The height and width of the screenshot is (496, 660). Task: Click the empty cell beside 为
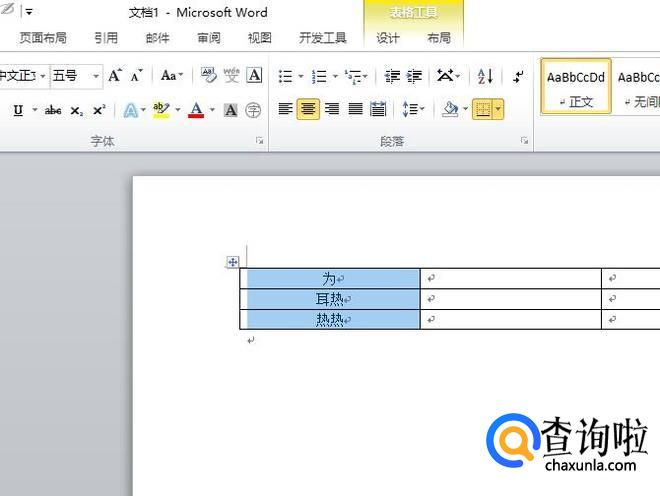[511, 278]
